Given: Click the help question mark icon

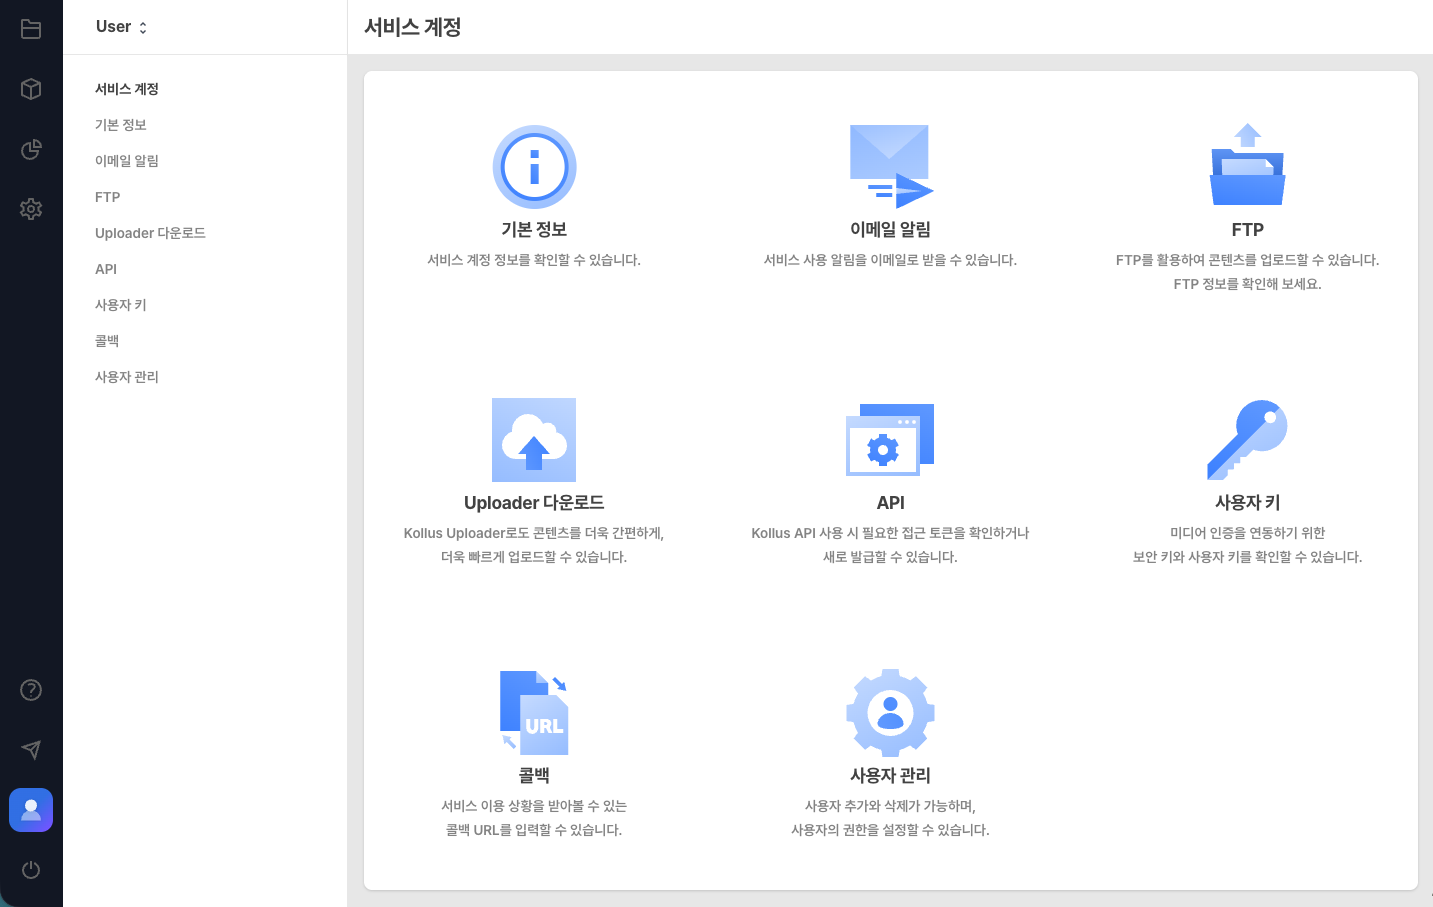Looking at the screenshot, I should 31,690.
